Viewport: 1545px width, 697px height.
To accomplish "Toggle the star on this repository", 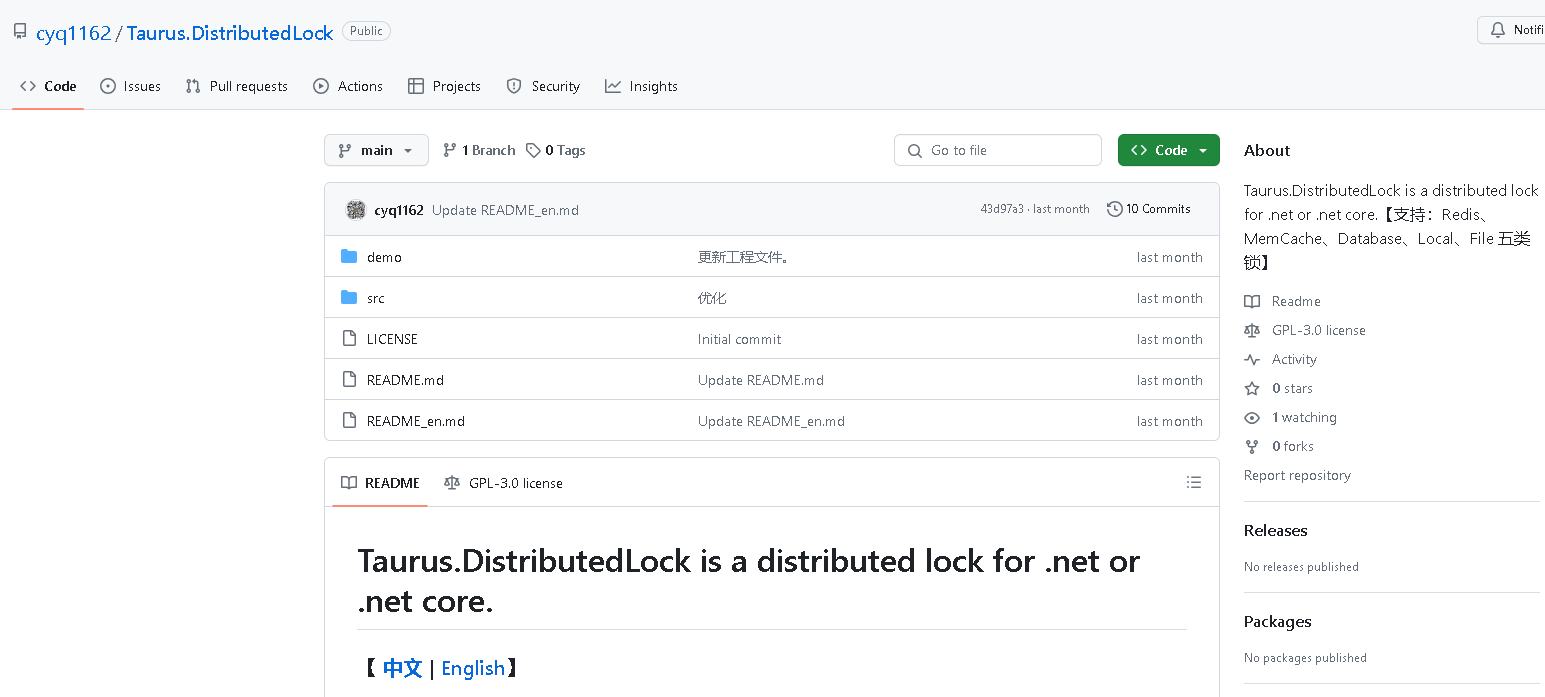I will pos(1252,388).
